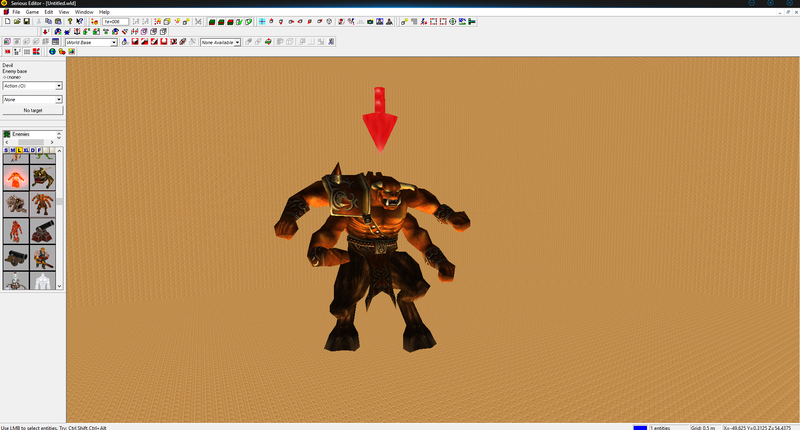Click the Copy icon in the toolbar

click(48, 21)
